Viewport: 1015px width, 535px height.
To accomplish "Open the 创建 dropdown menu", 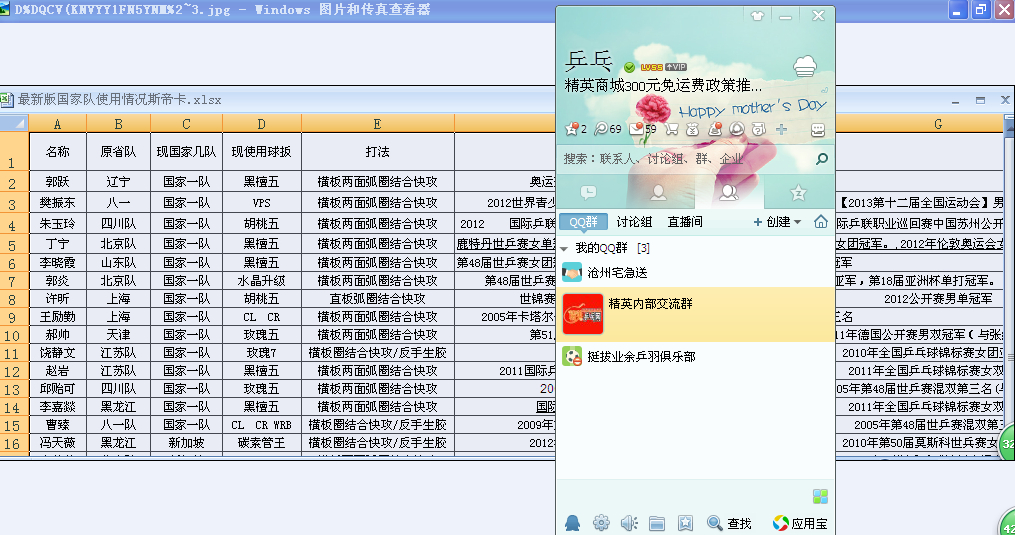I will tap(777, 222).
